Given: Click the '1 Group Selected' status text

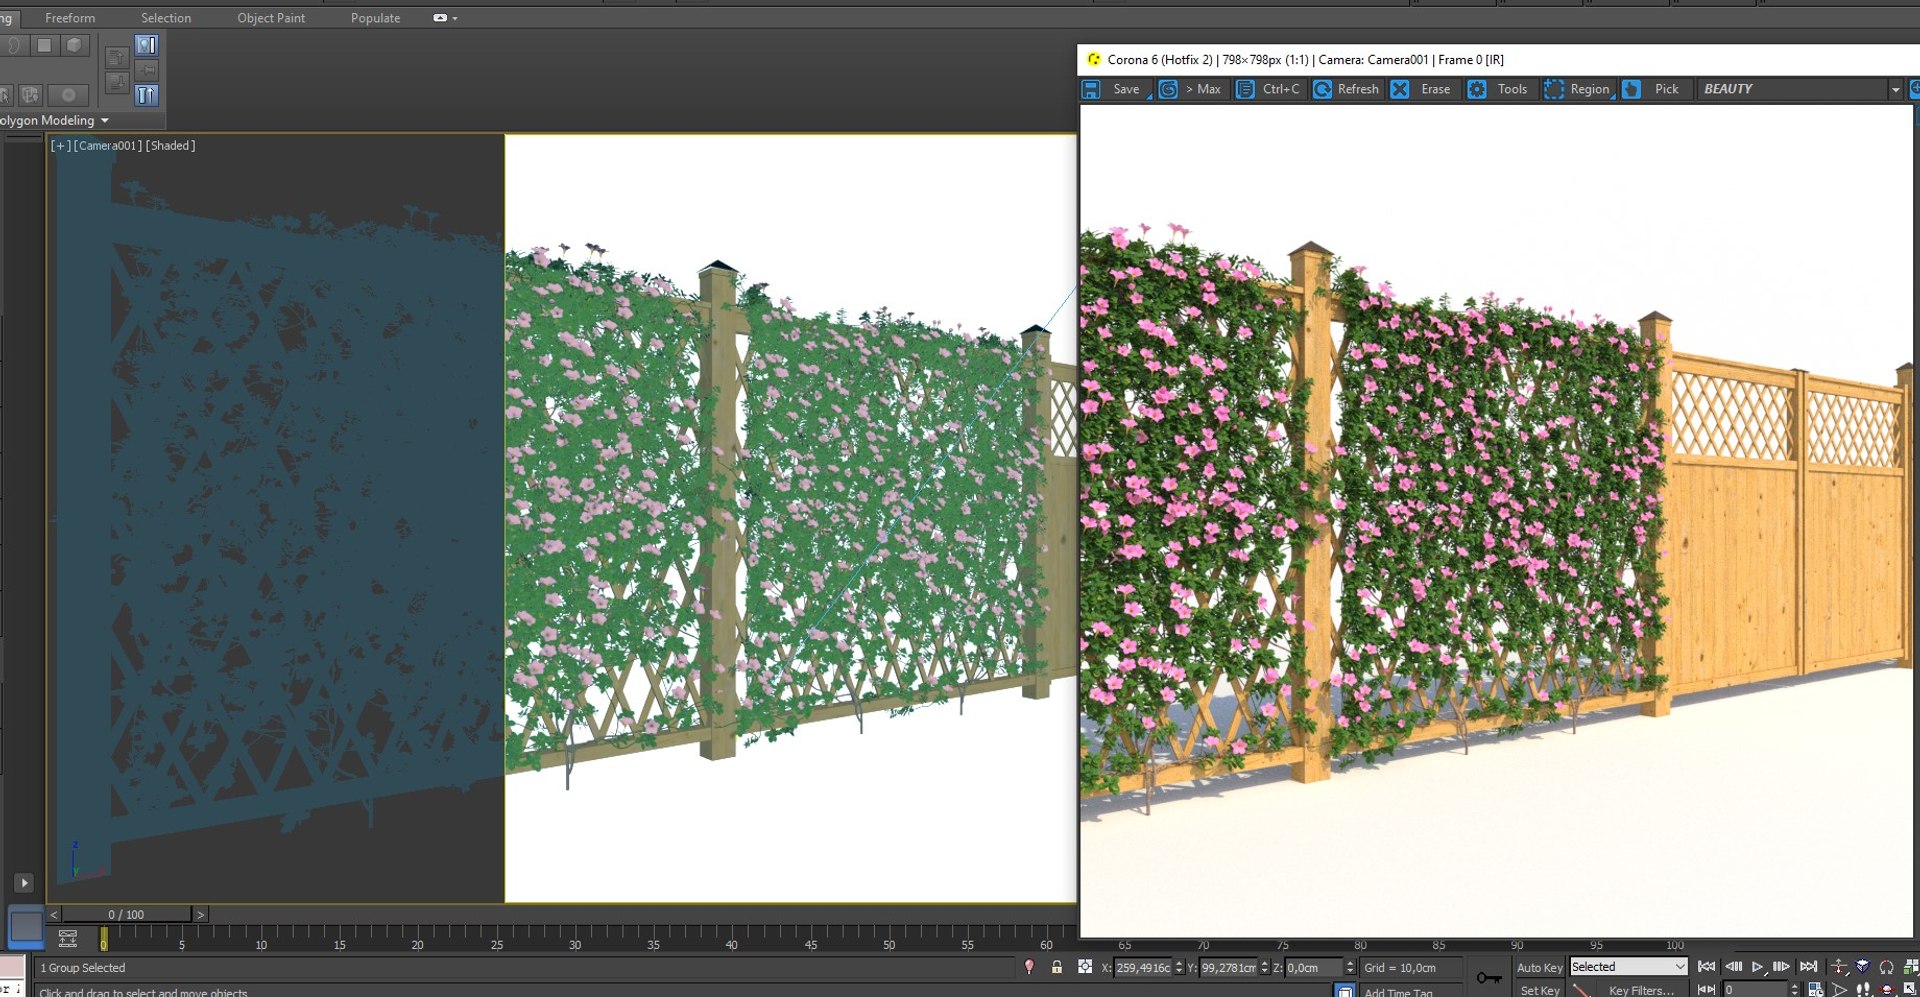Looking at the screenshot, I should point(83,968).
